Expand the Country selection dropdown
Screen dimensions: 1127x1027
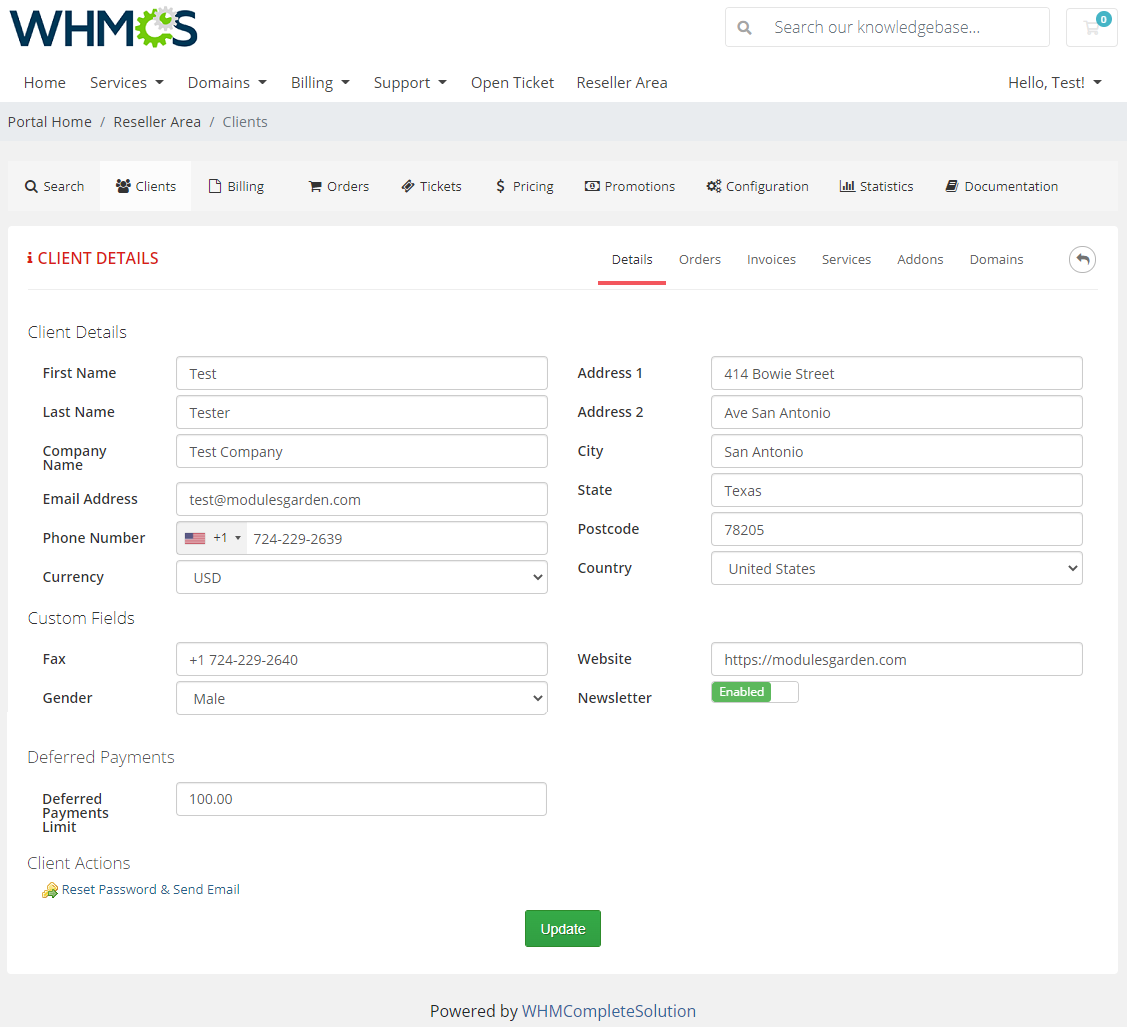click(896, 568)
